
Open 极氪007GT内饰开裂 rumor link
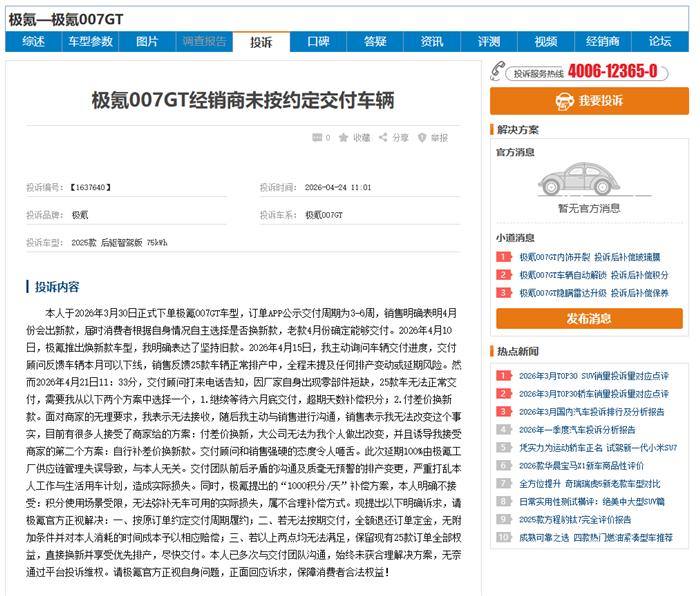(554, 257)
